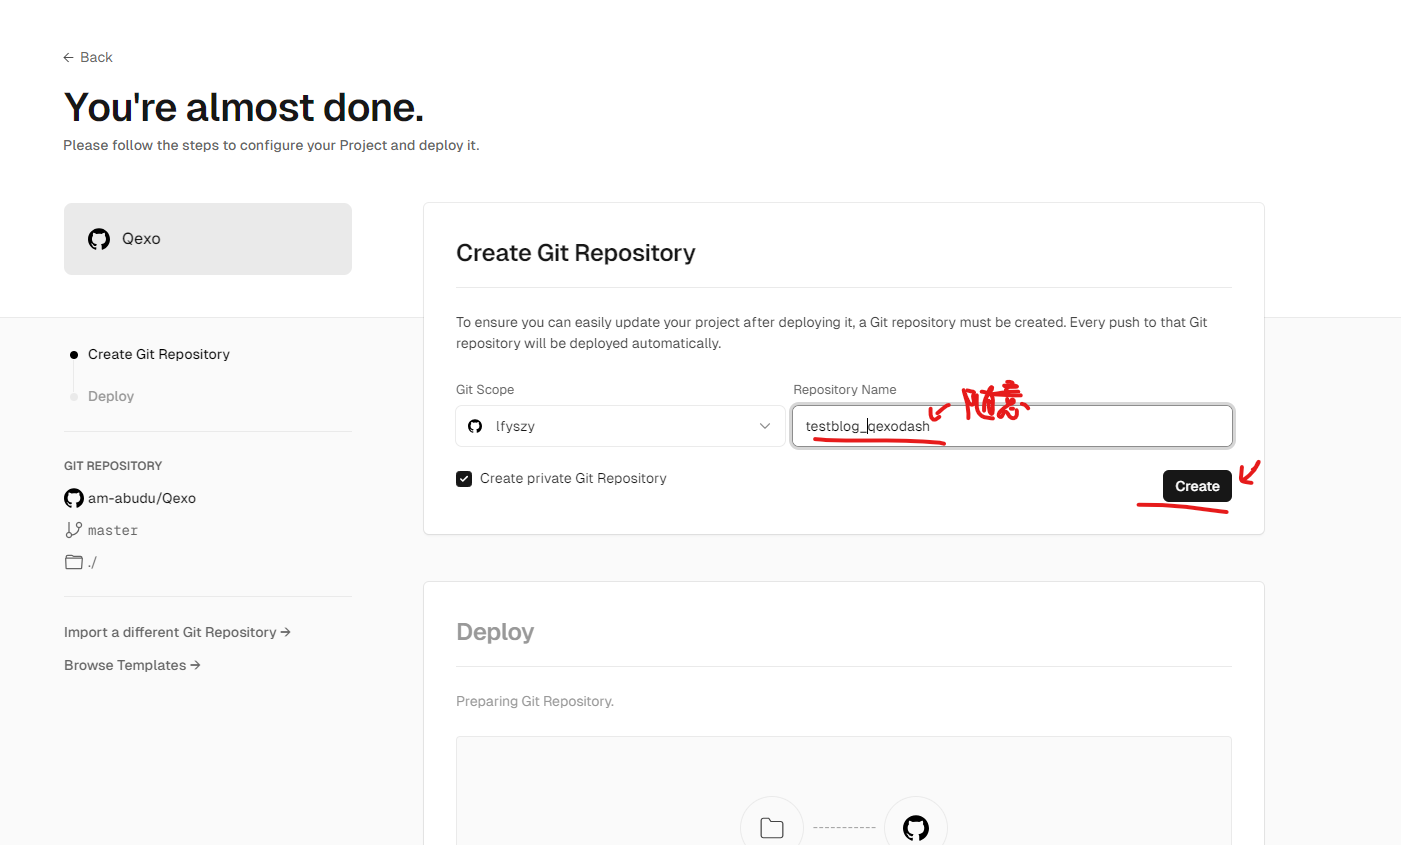Click the GIT REPOSITORY section heading
This screenshot has height=845, width=1401.
113,466
